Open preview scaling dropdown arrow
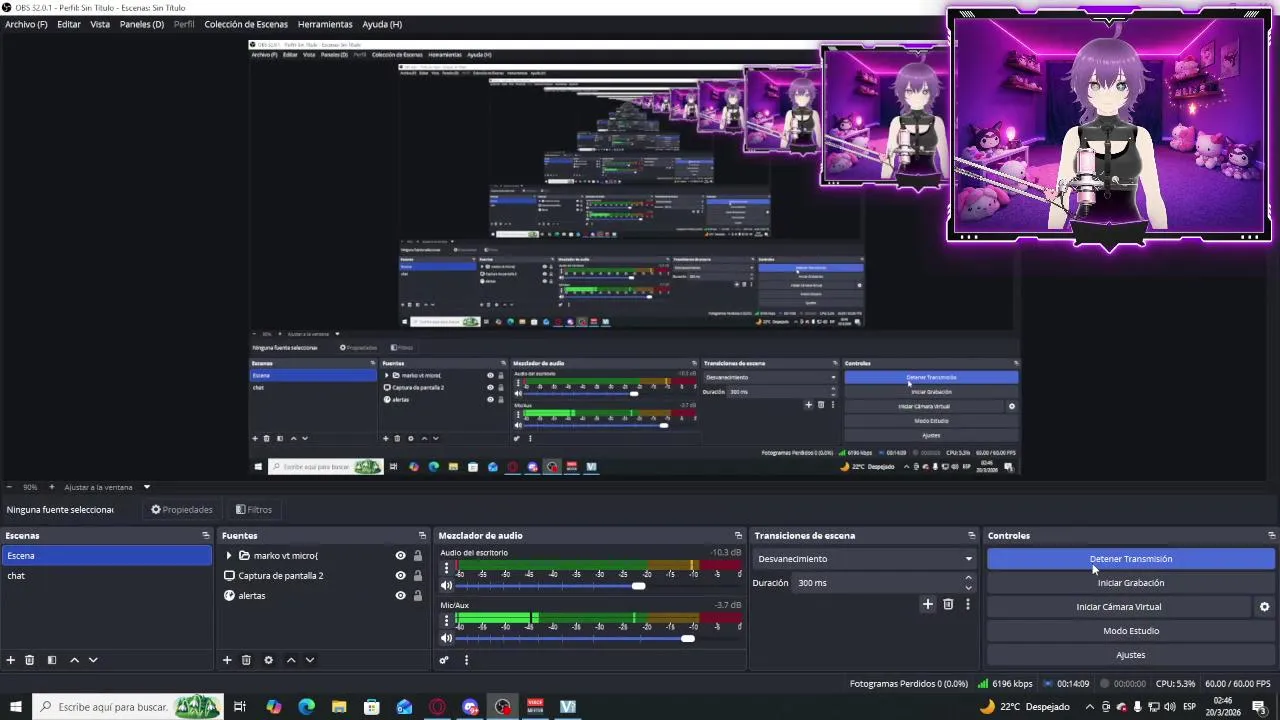 tap(146, 487)
